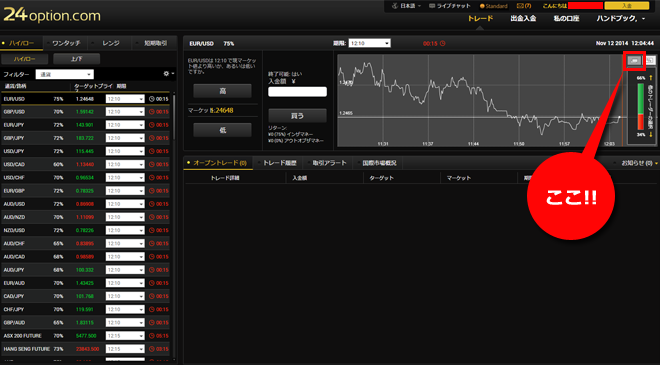Click the clock icon in the ASX 200 FUTURE row
Viewport: 660px width, 365px height.
click(x=152, y=336)
